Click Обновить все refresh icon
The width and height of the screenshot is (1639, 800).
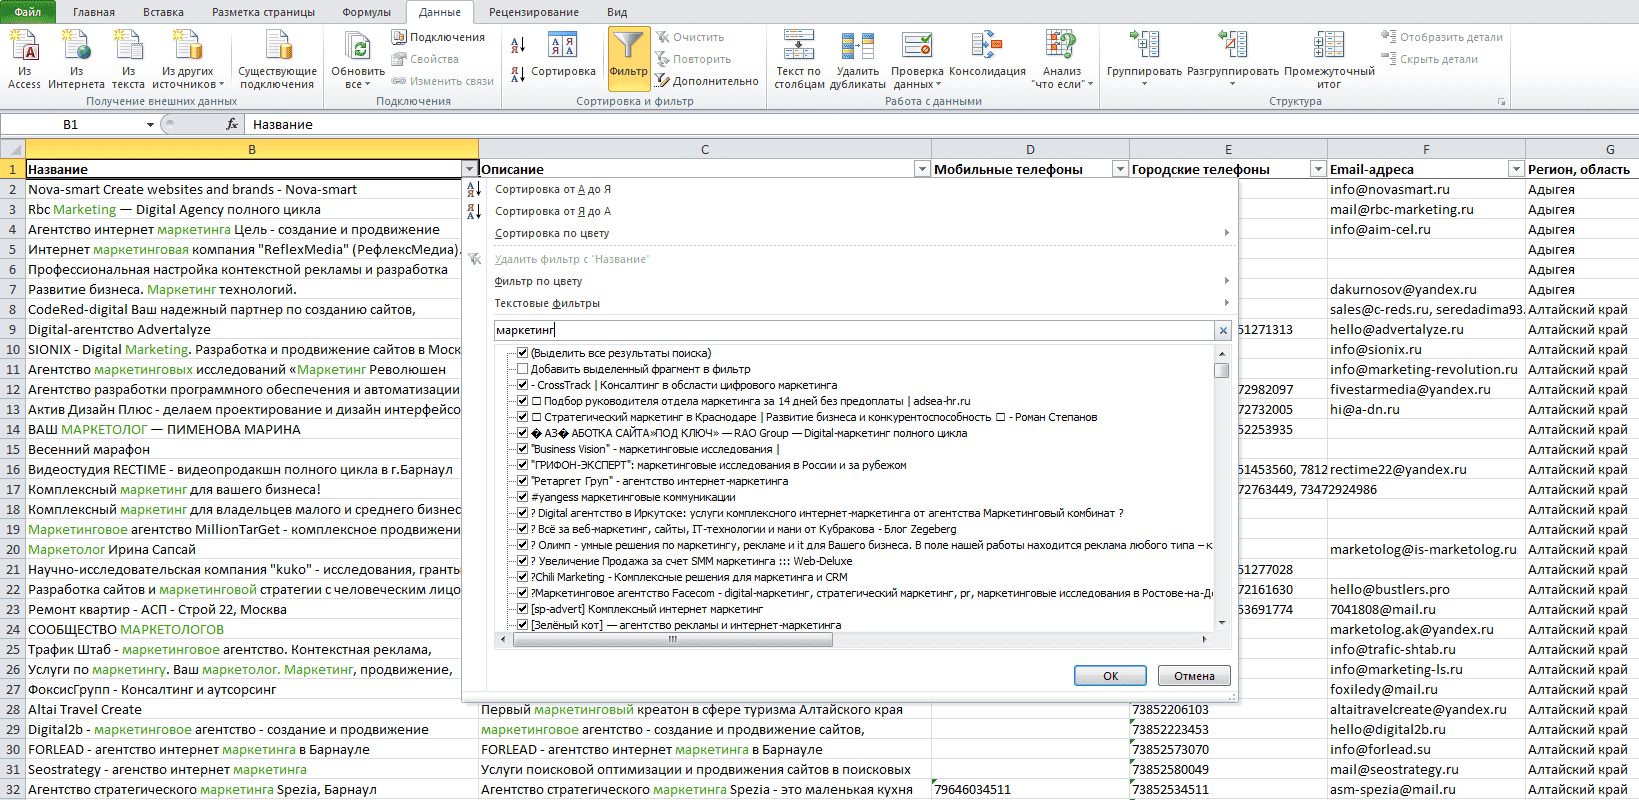click(358, 46)
